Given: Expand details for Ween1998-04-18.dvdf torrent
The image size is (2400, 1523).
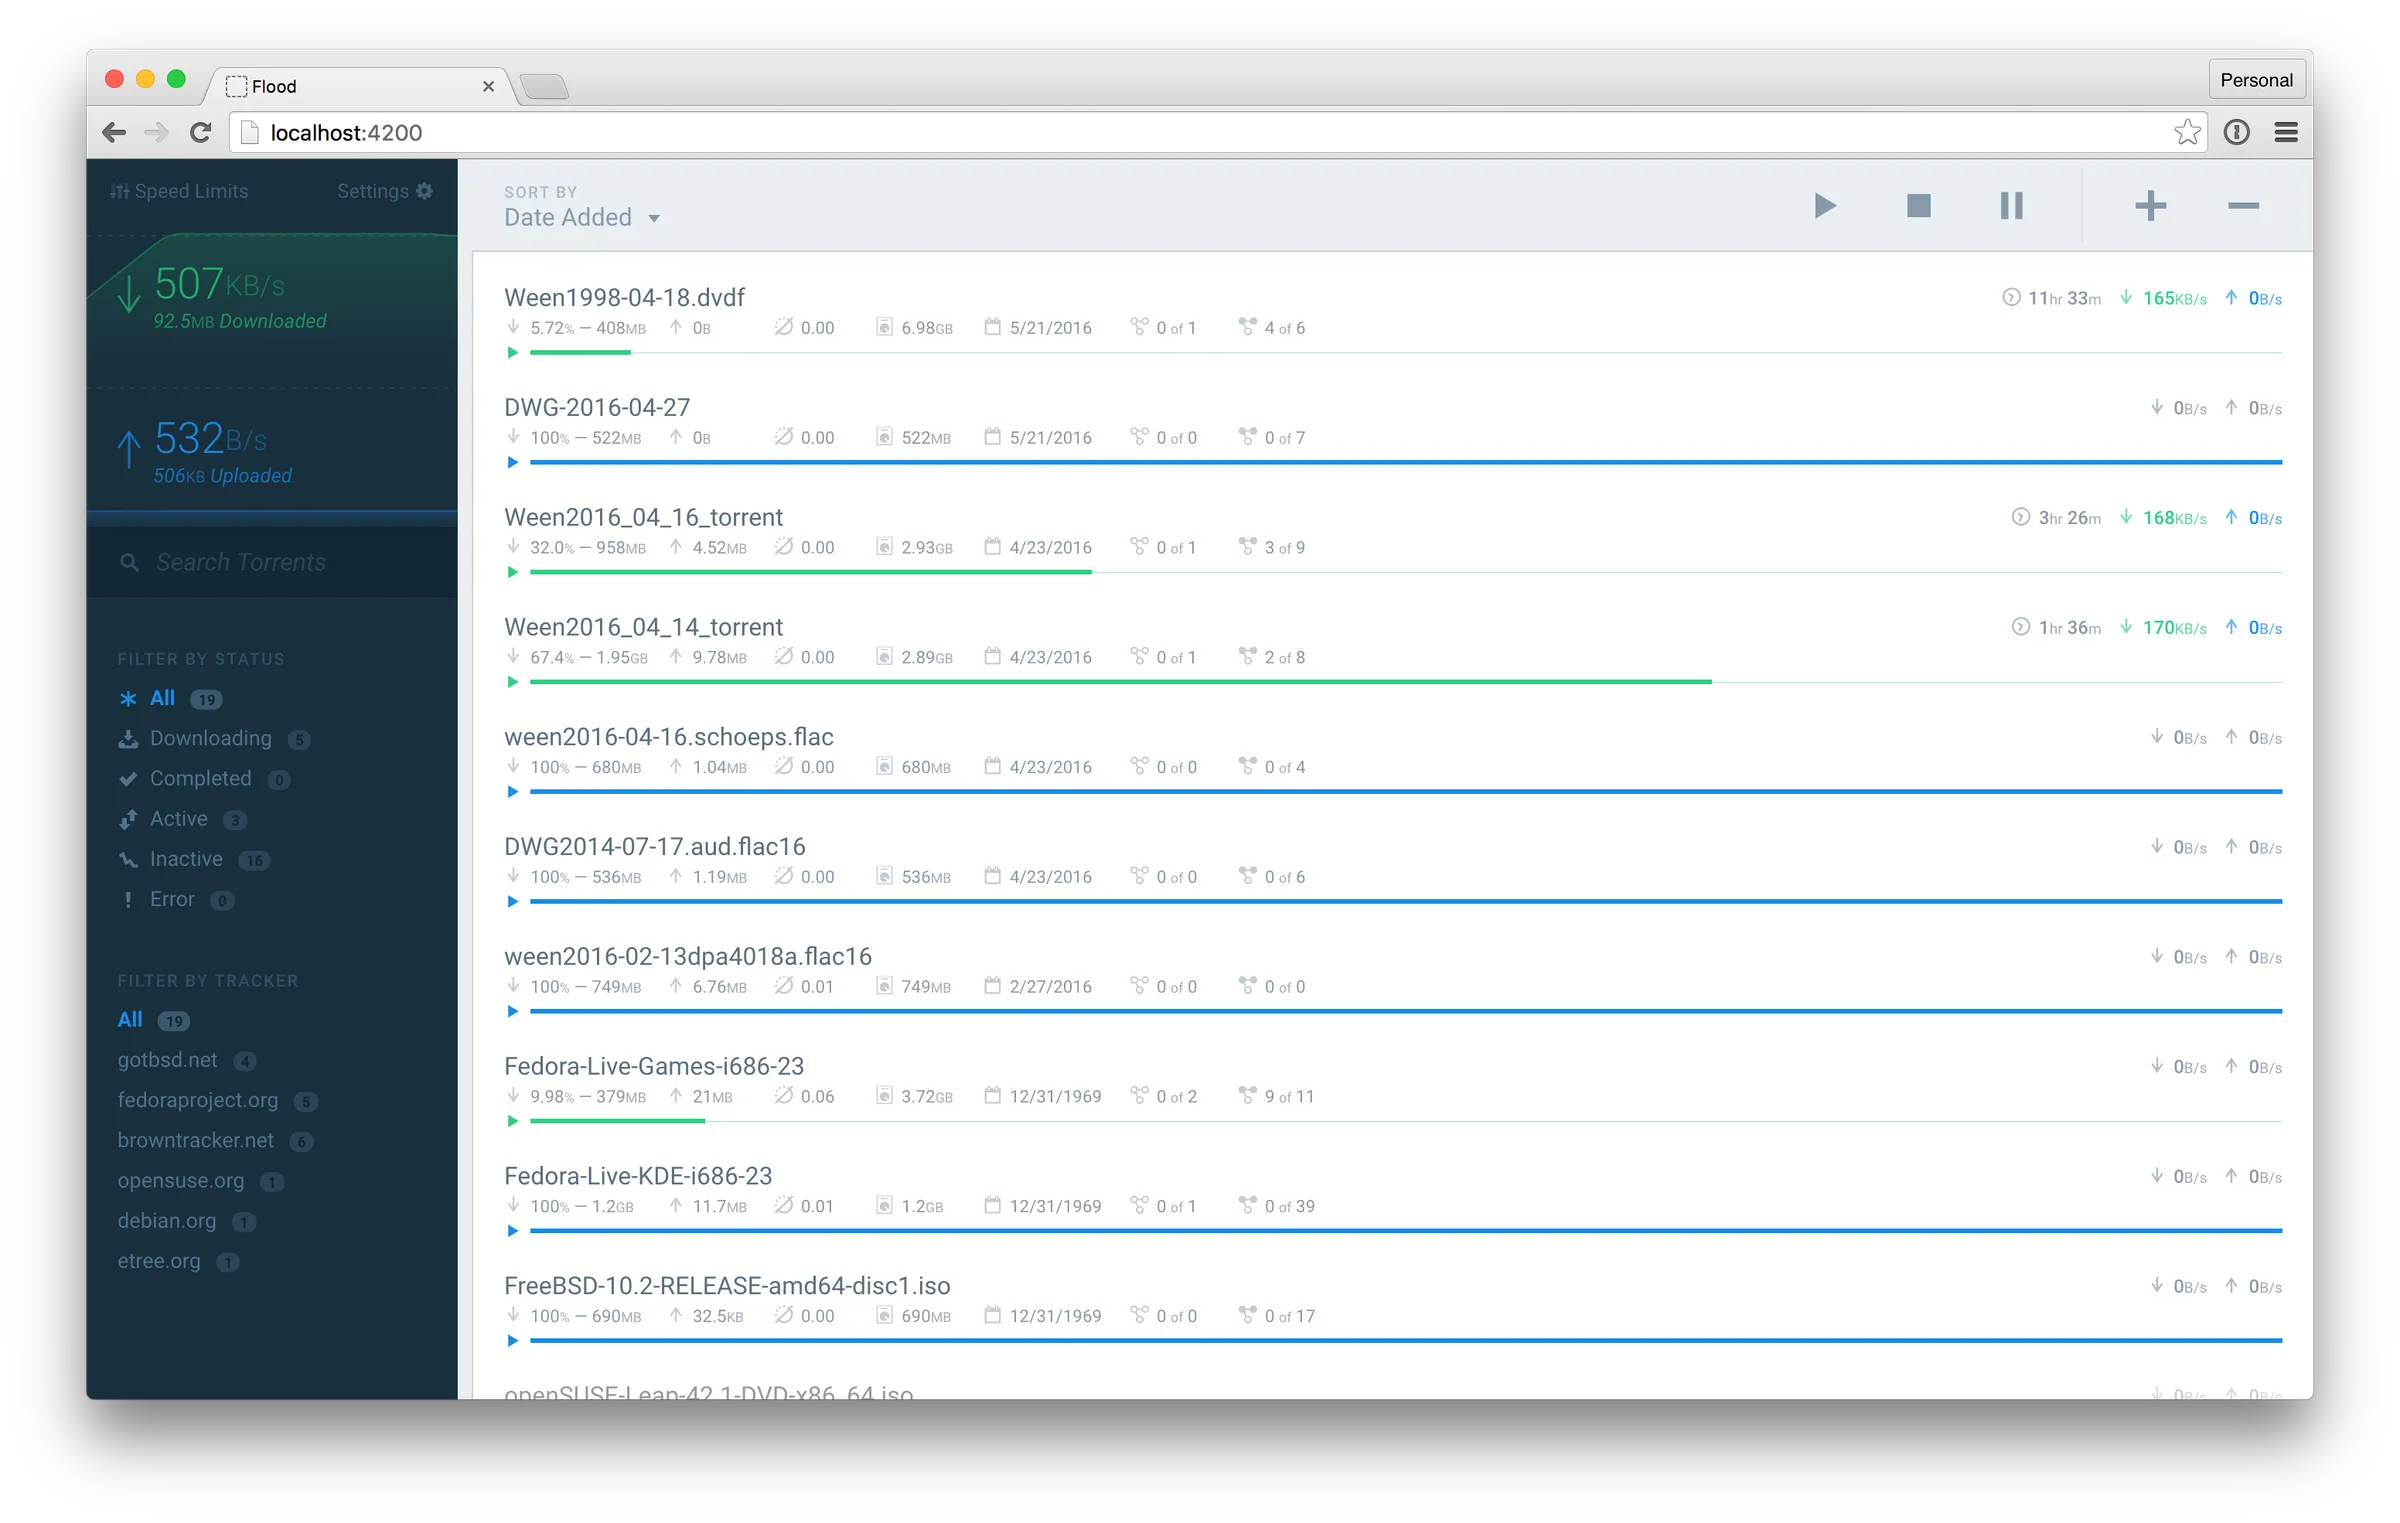Looking at the screenshot, I should [513, 352].
